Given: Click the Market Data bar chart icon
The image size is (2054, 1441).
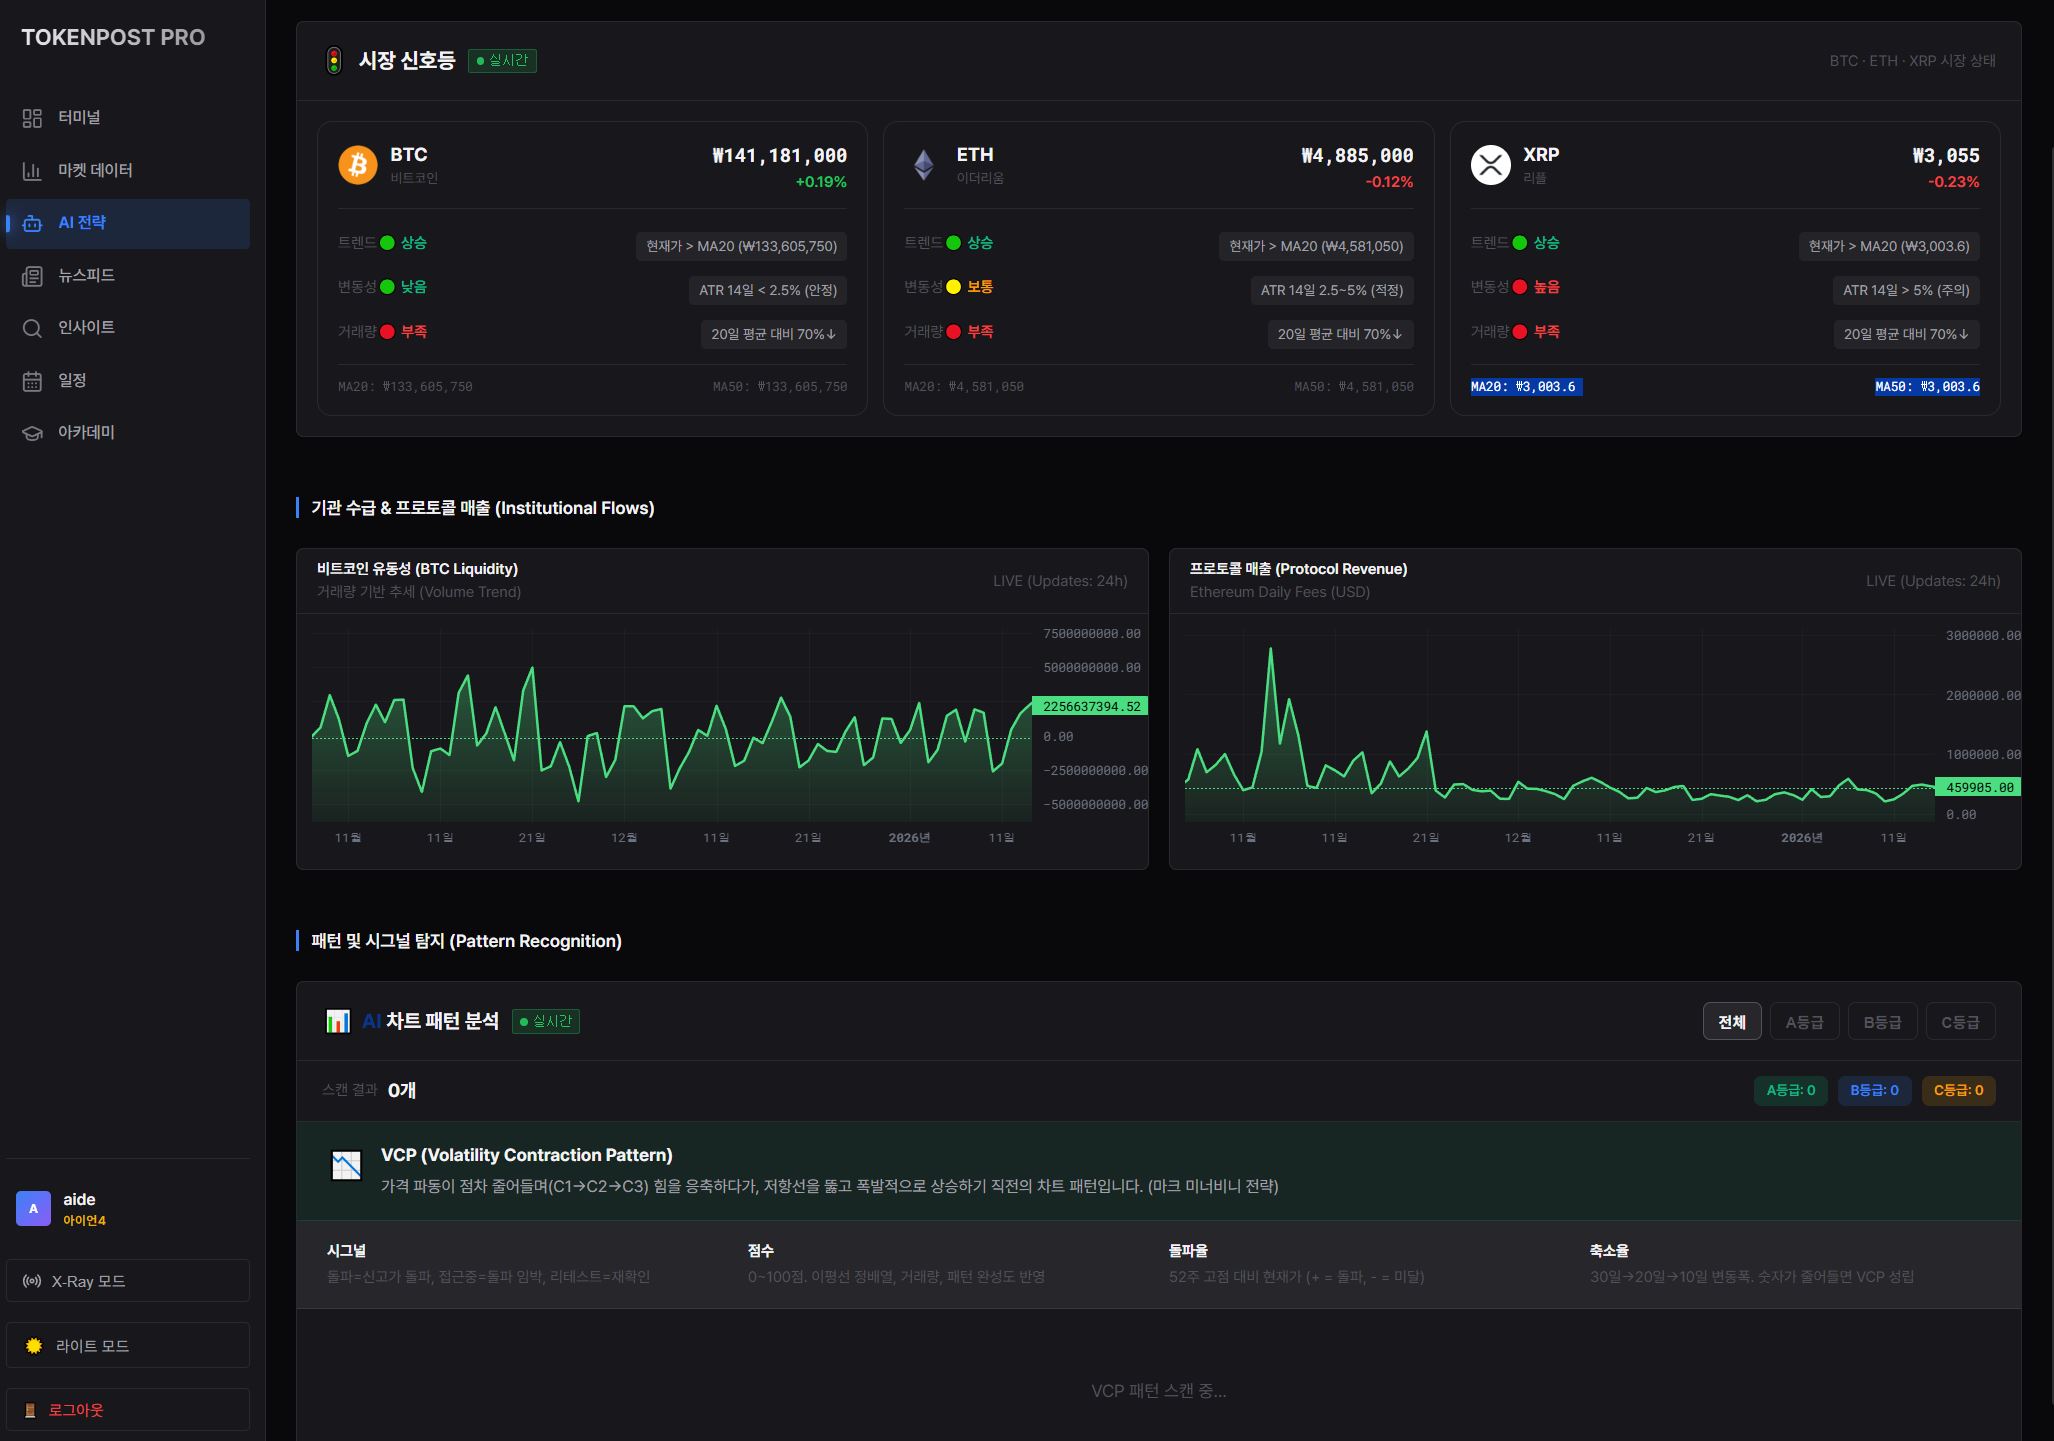Looking at the screenshot, I should click(32, 171).
